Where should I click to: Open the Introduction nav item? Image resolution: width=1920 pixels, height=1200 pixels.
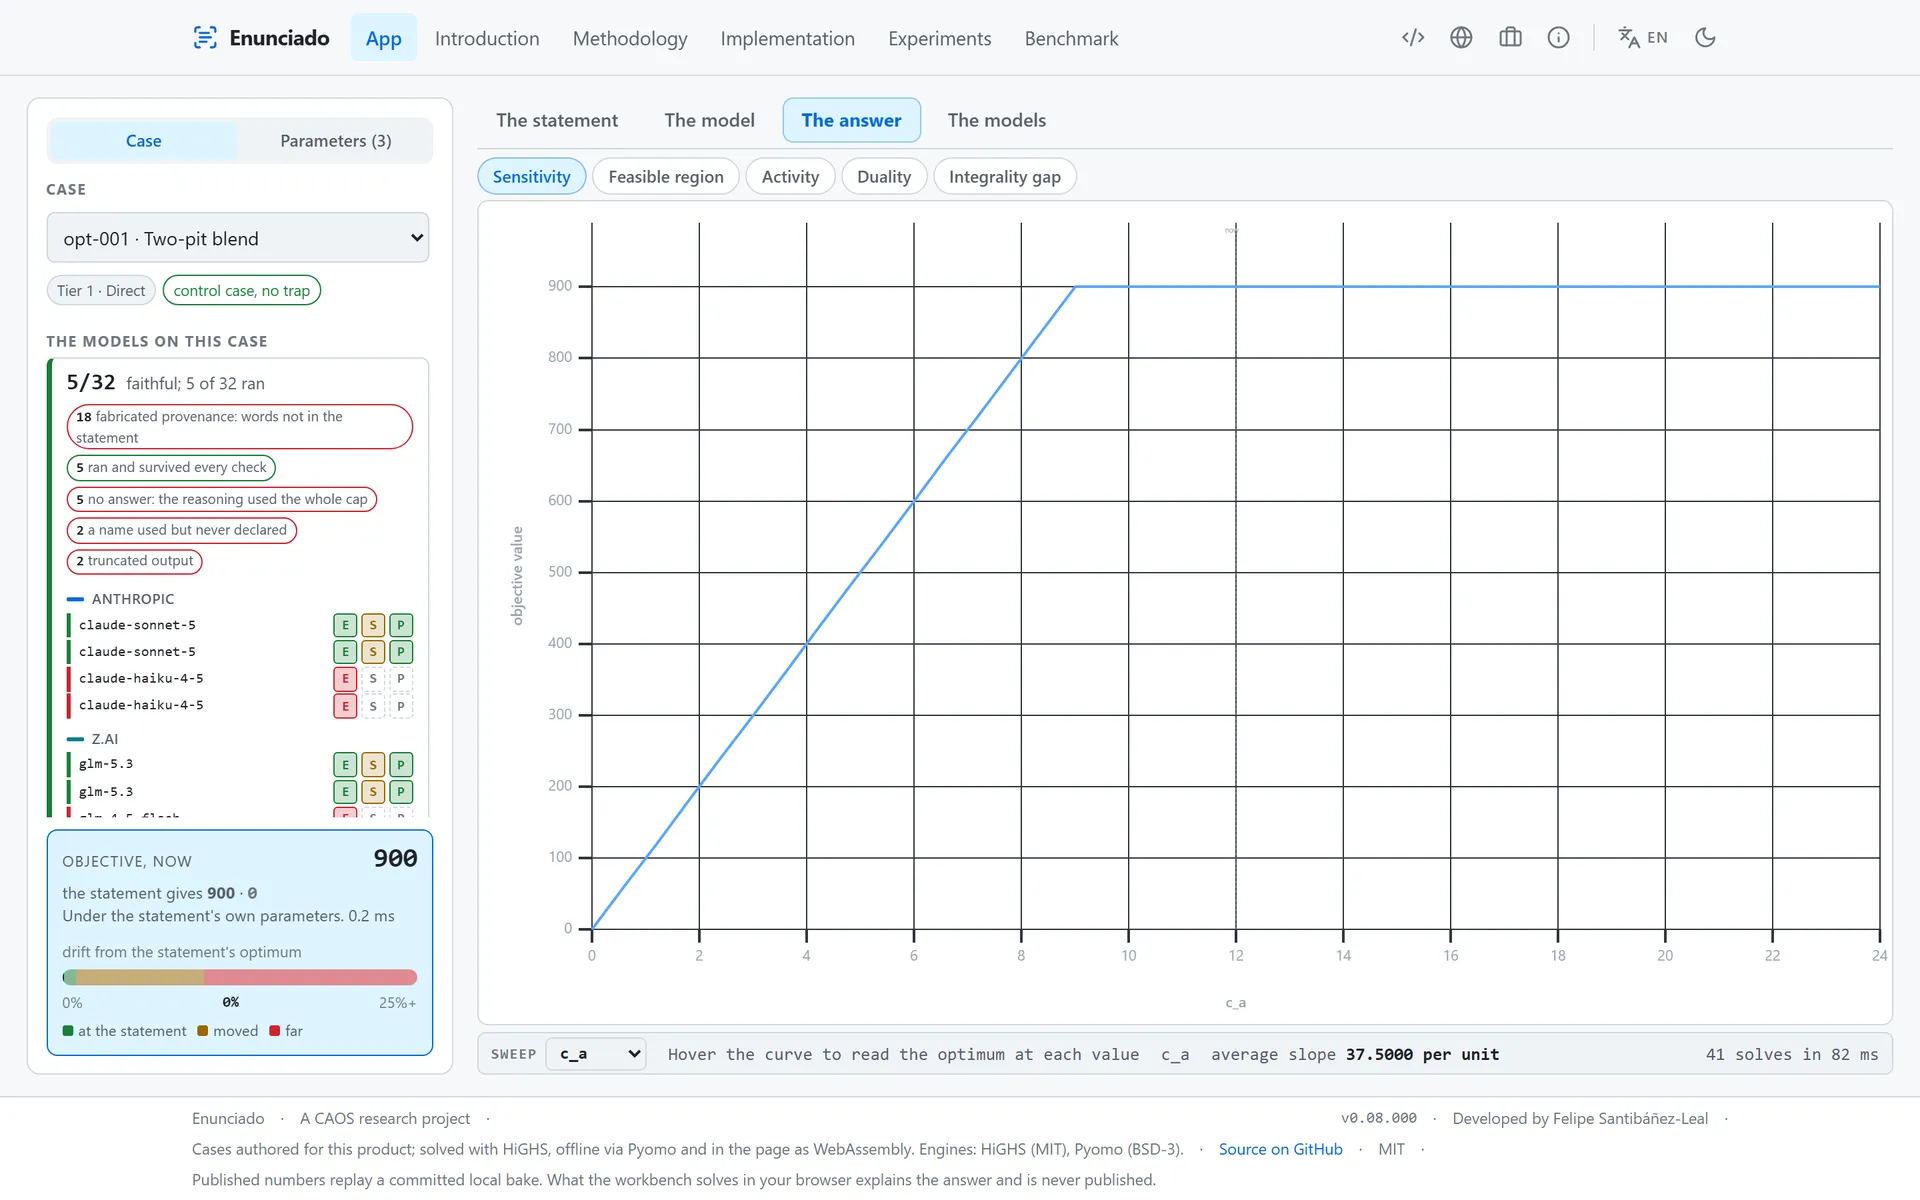coord(487,38)
